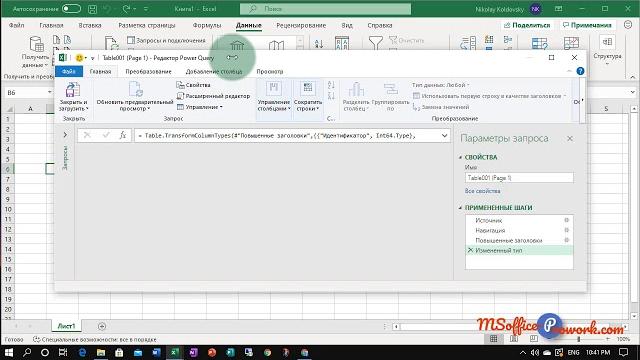Click Использовать первую строку в качестве заголовков
Screen dimensions: 640x360
(489, 96)
